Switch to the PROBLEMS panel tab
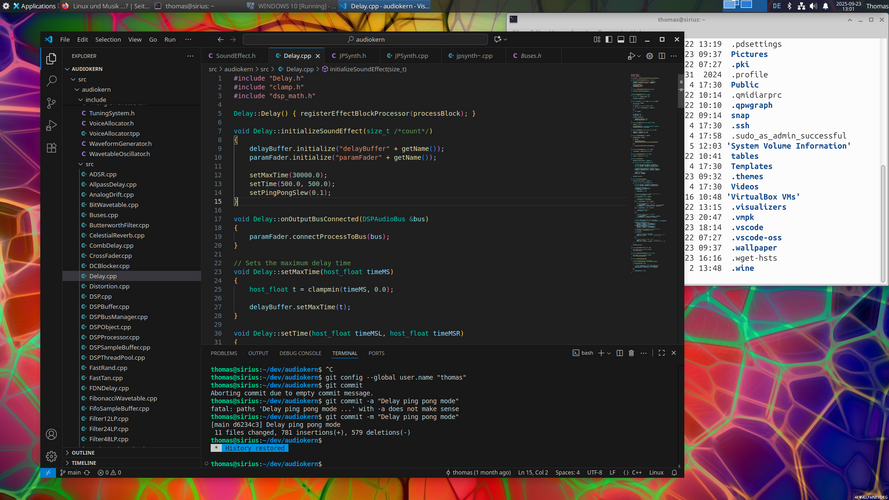 [x=224, y=353]
